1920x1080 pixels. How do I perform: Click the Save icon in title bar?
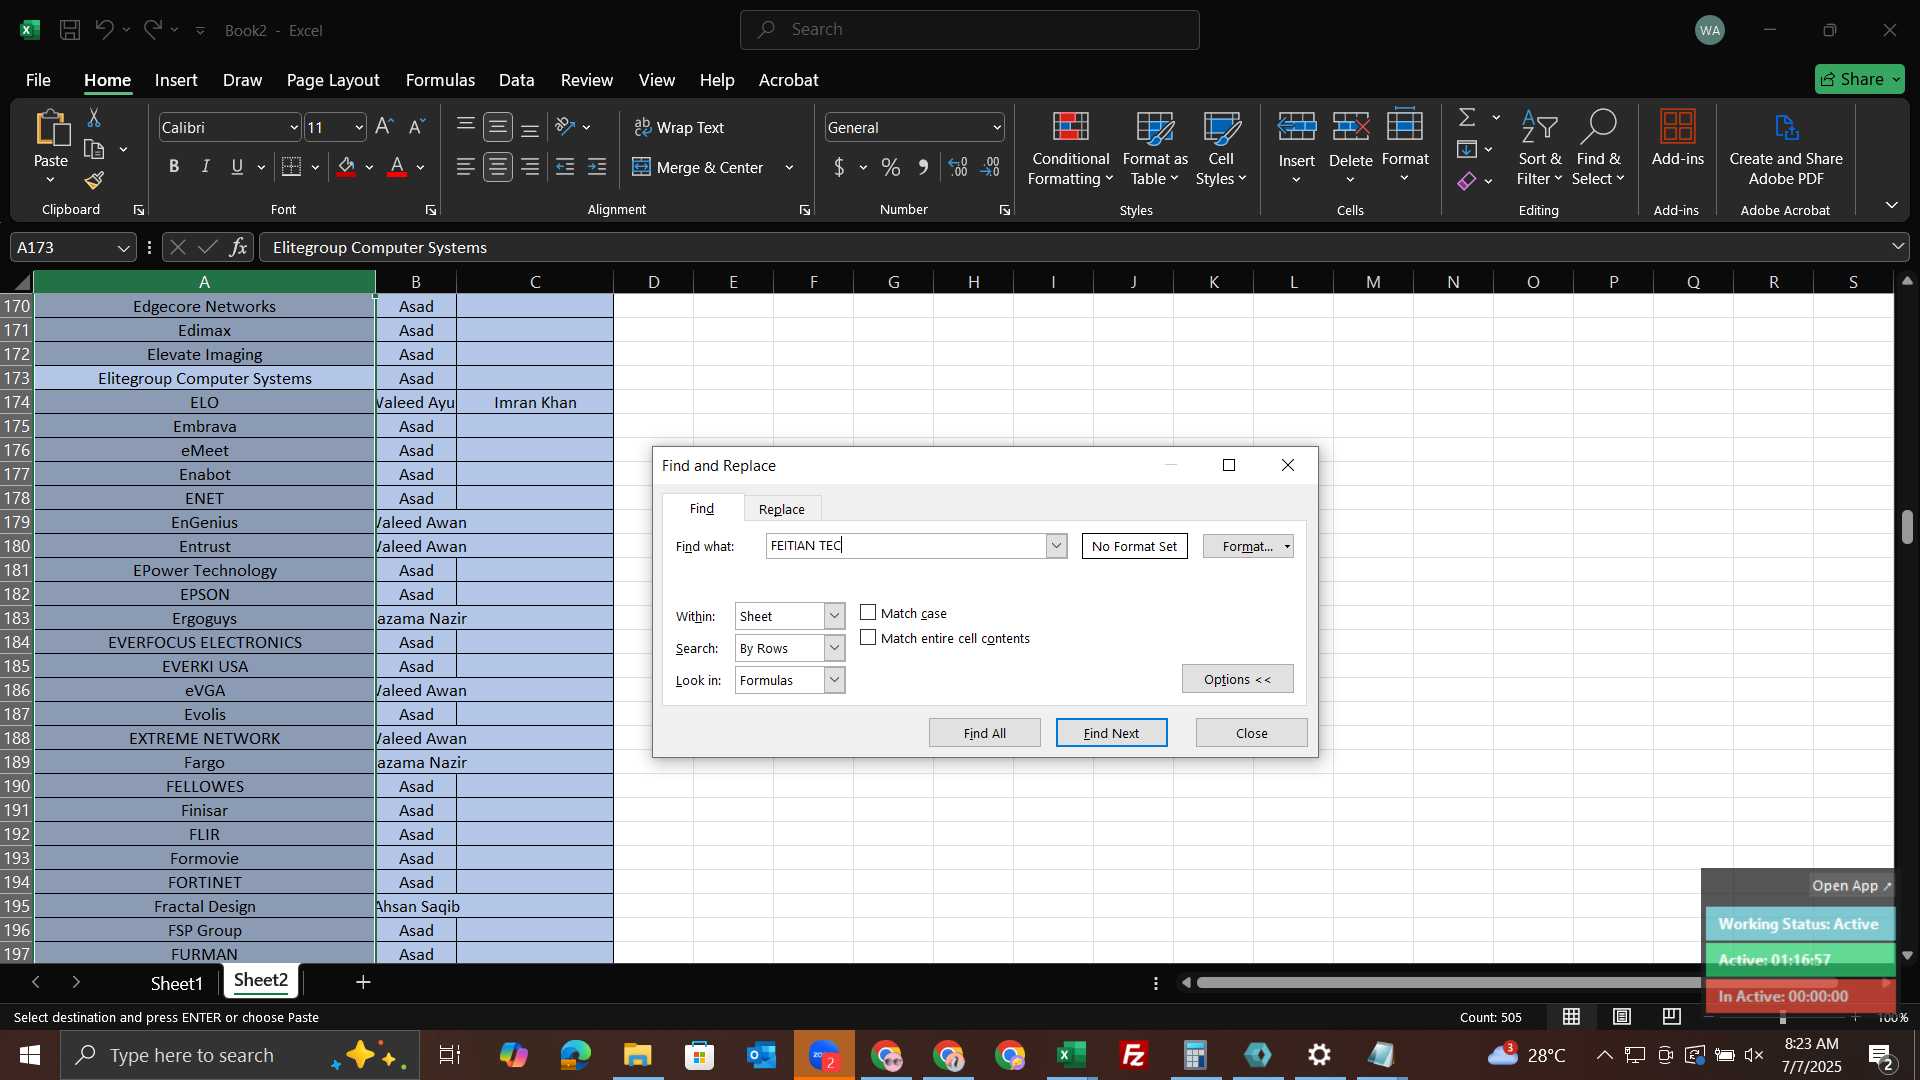tap(70, 30)
